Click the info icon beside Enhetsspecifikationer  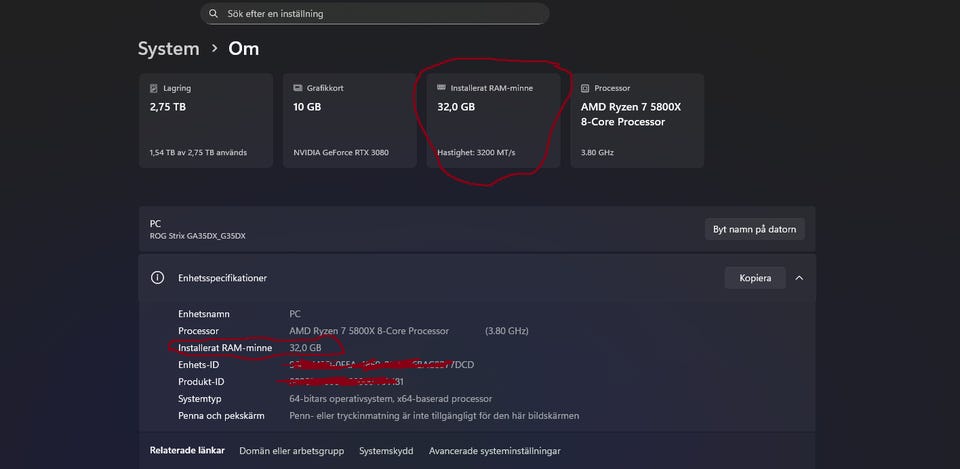(x=157, y=278)
